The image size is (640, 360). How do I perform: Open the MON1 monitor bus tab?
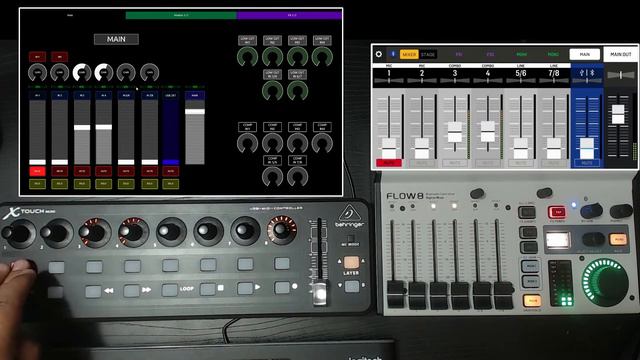coord(522,54)
